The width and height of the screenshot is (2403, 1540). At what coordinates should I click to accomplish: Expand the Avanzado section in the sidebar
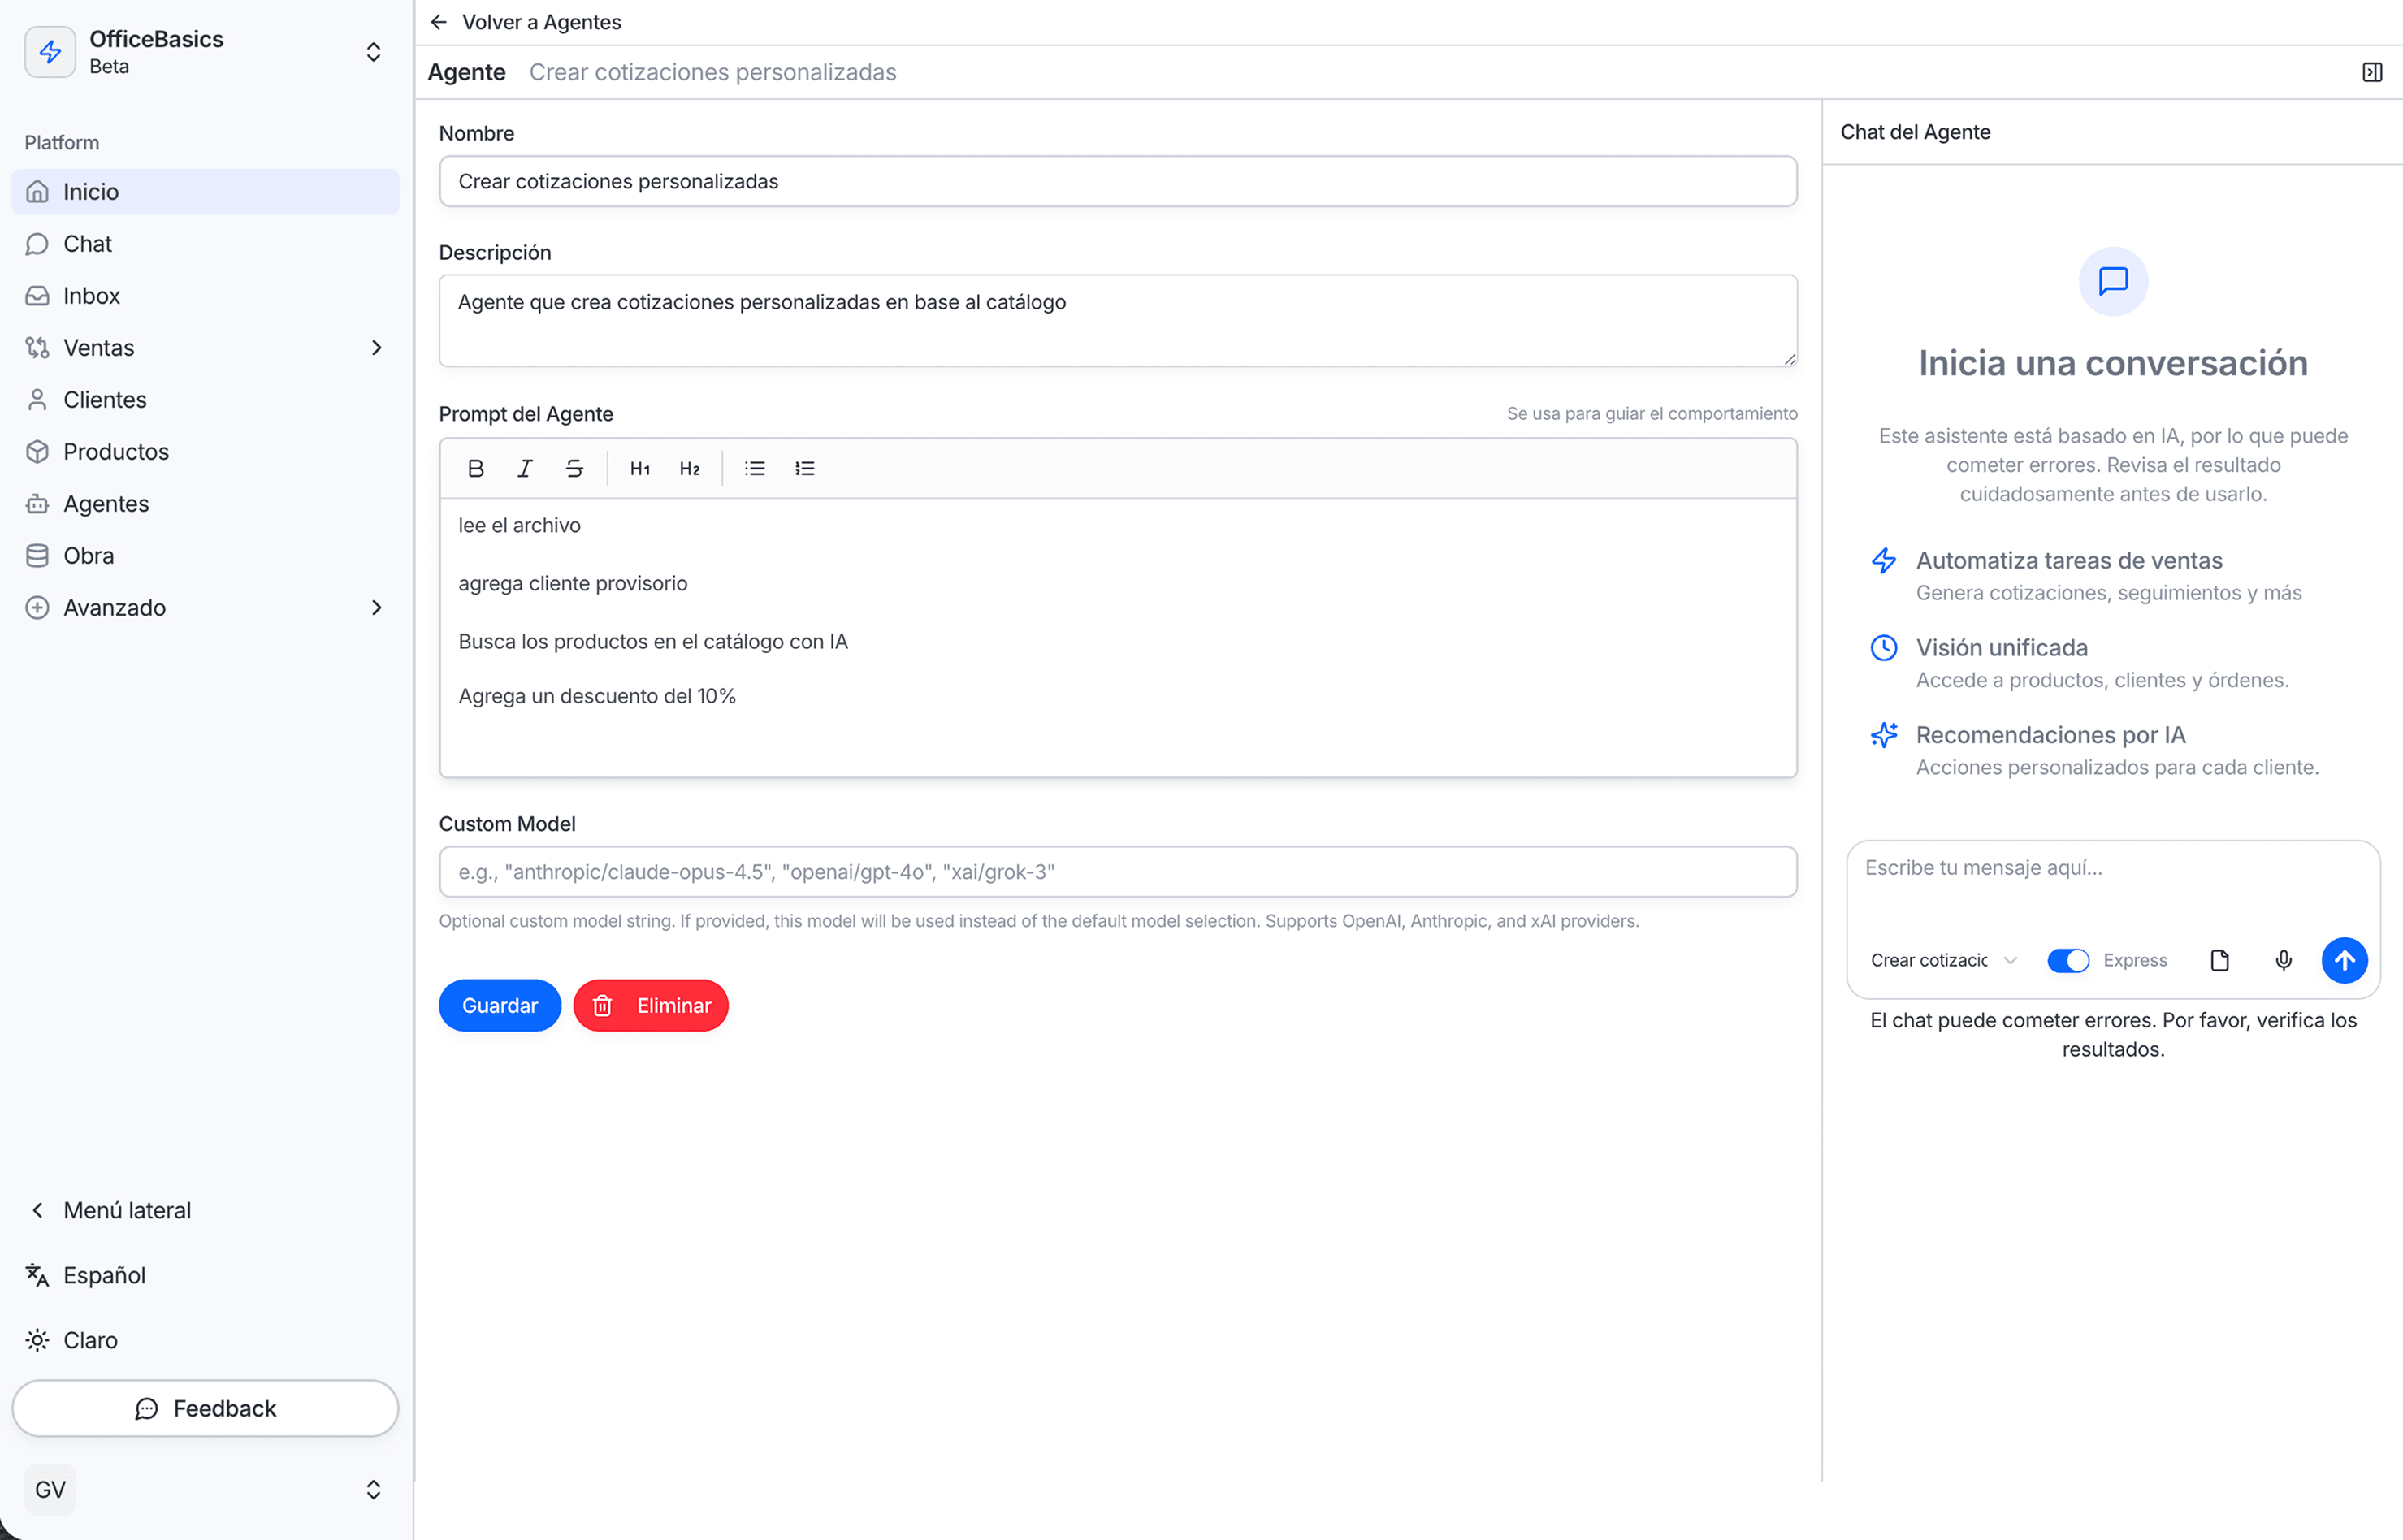tap(376, 607)
